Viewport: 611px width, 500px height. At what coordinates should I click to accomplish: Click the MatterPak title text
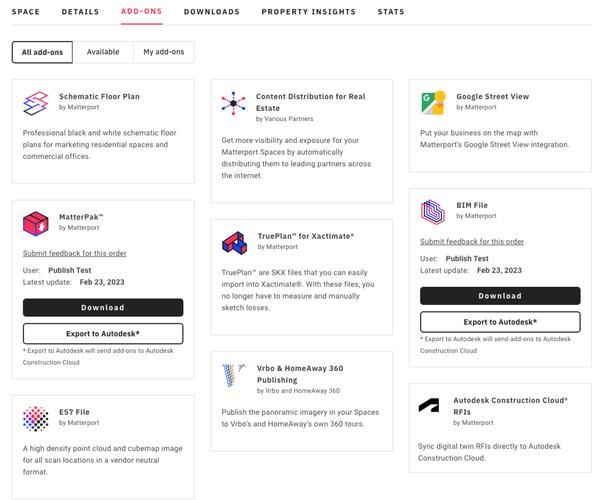pyautogui.click(x=81, y=217)
